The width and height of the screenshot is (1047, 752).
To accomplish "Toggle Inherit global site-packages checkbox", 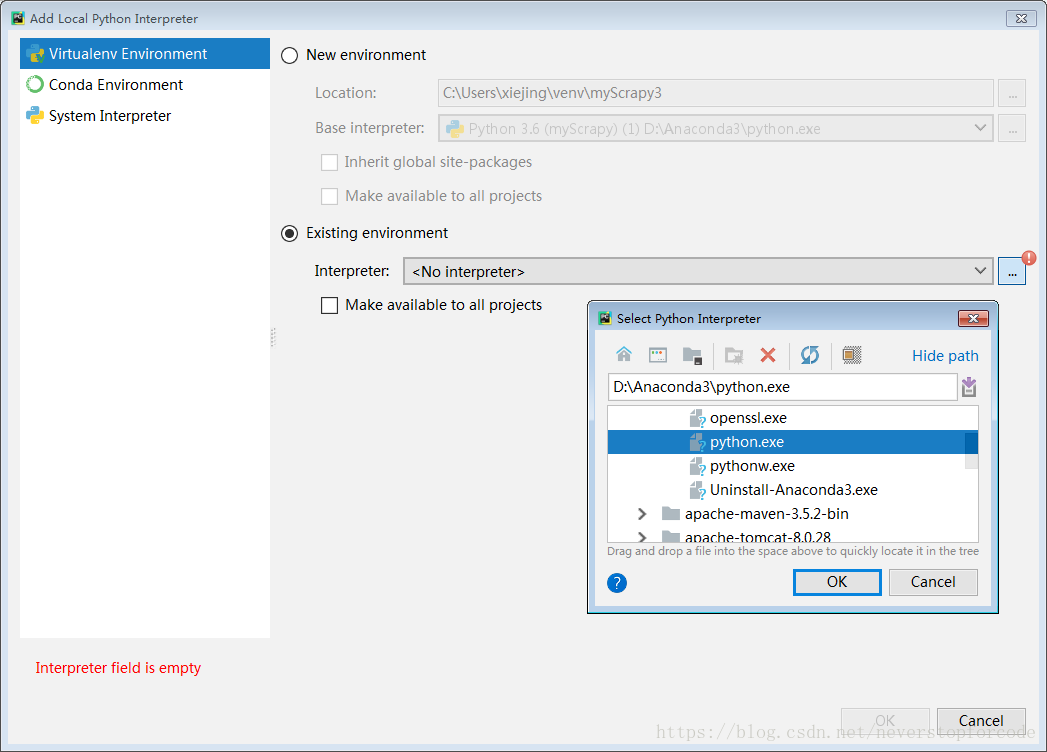I will pyautogui.click(x=329, y=162).
